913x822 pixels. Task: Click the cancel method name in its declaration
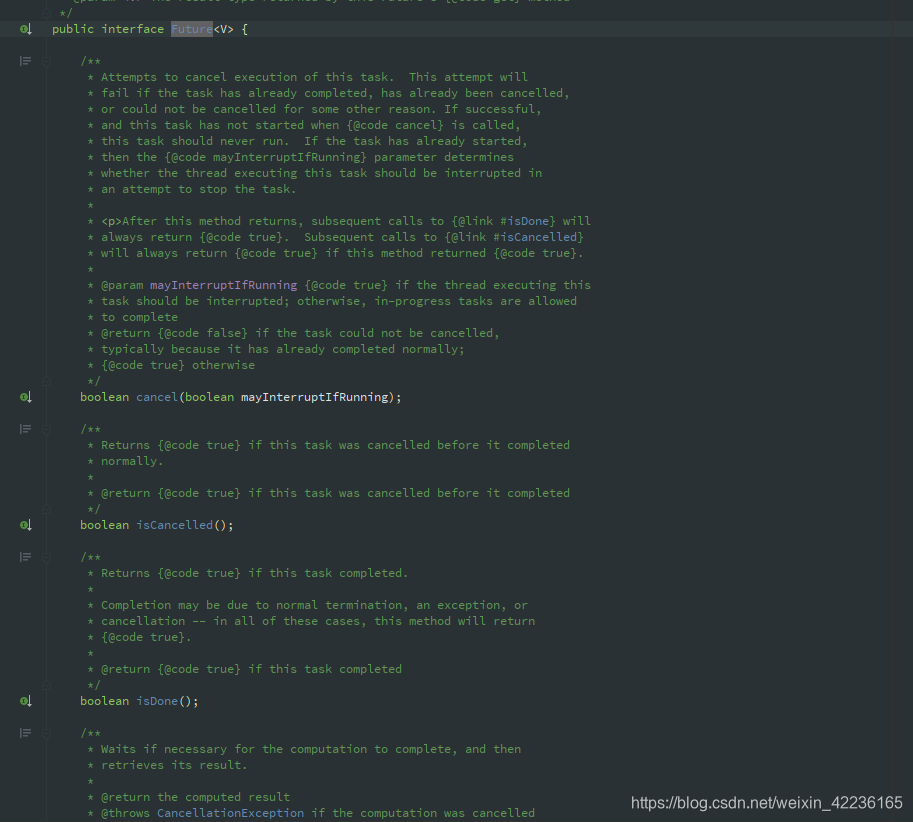click(157, 397)
